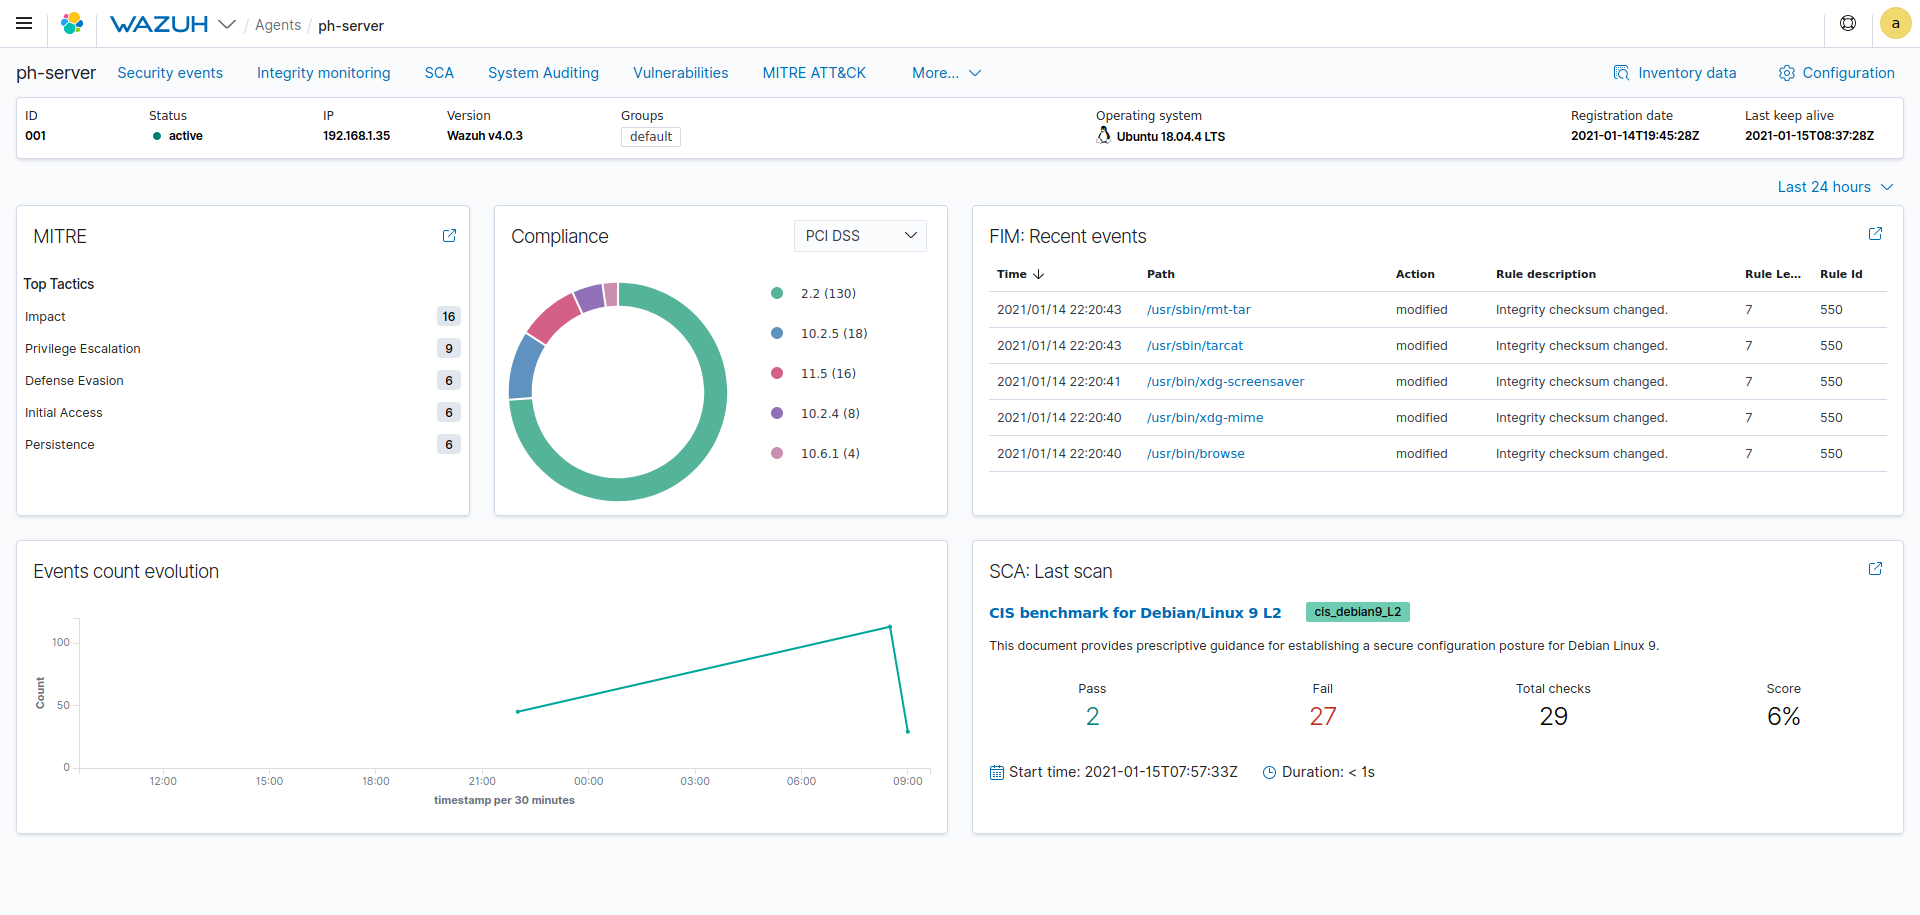Go to Agents breadcrumb
Screen dimensions: 1920x915
(278, 25)
